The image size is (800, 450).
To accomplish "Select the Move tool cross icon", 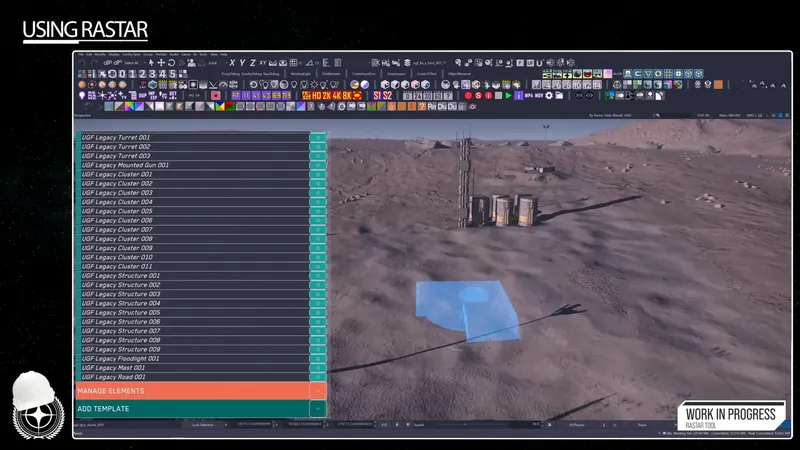I will 161,63.
